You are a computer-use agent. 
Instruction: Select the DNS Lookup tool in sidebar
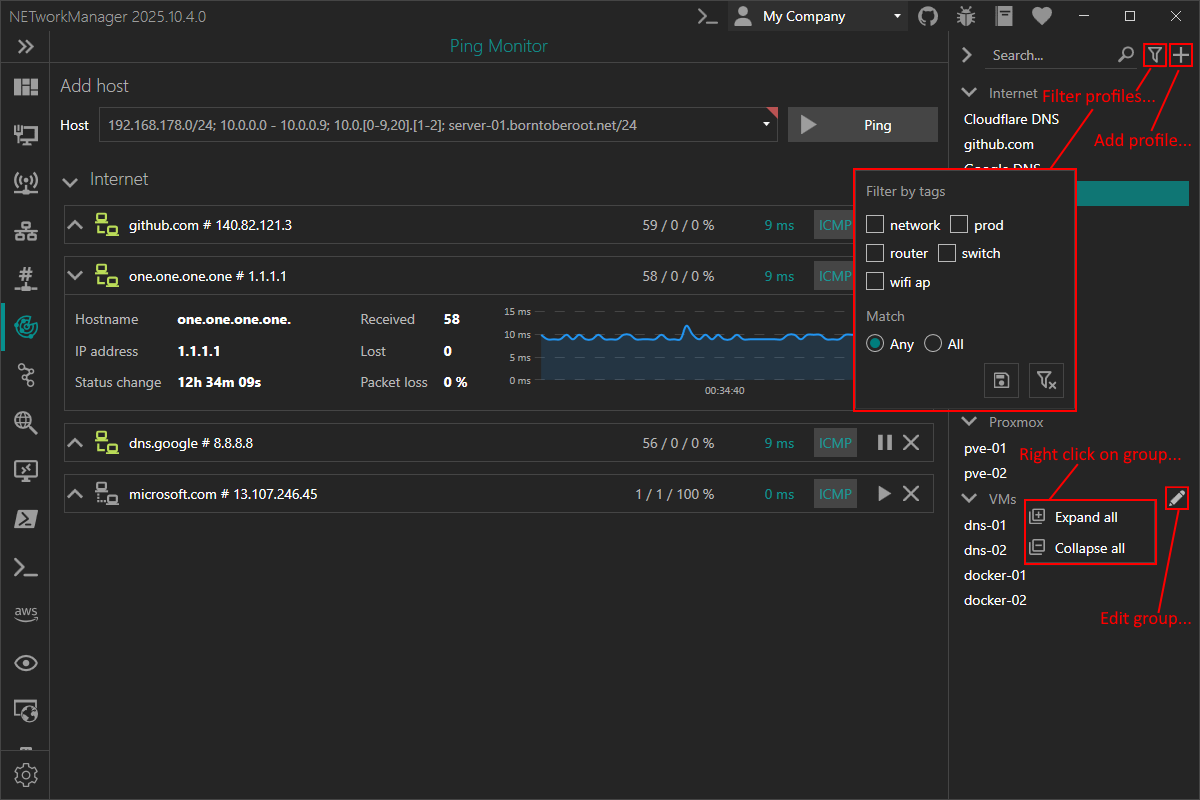click(25, 423)
